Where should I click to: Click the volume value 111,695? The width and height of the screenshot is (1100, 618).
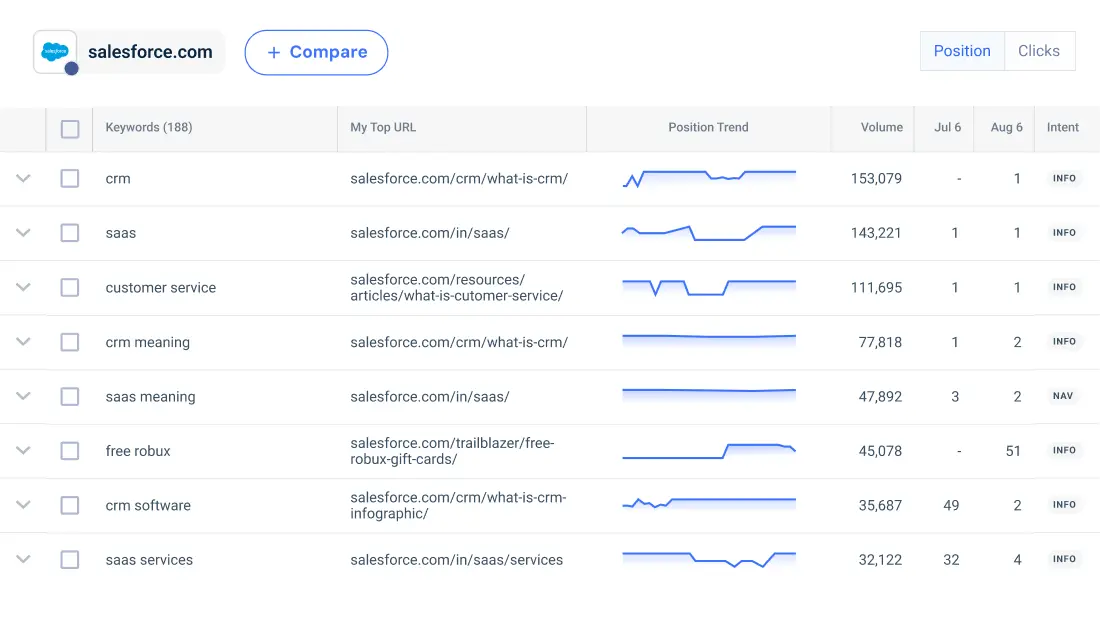876,288
